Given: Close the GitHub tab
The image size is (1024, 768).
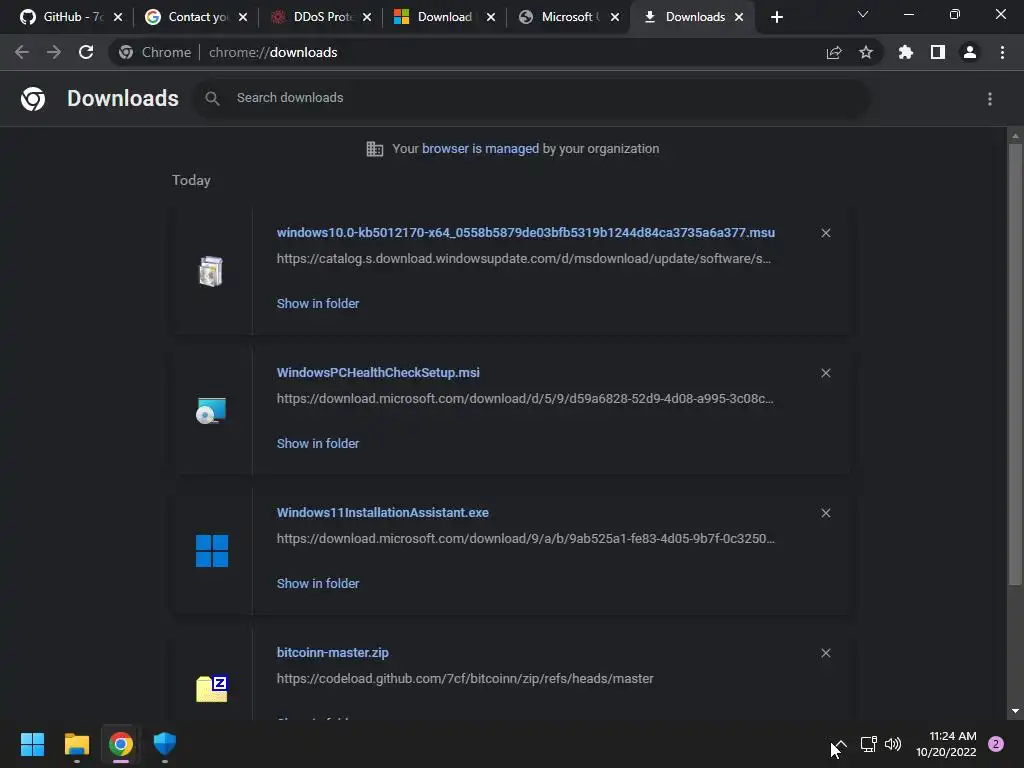Looking at the screenshot, I should [118, 17].
